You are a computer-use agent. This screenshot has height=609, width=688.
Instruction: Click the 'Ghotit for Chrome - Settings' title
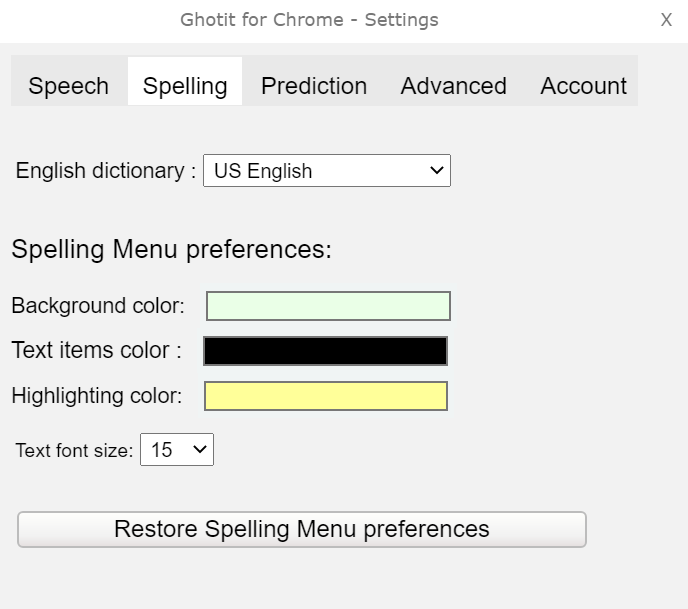(x=309, y=20)
